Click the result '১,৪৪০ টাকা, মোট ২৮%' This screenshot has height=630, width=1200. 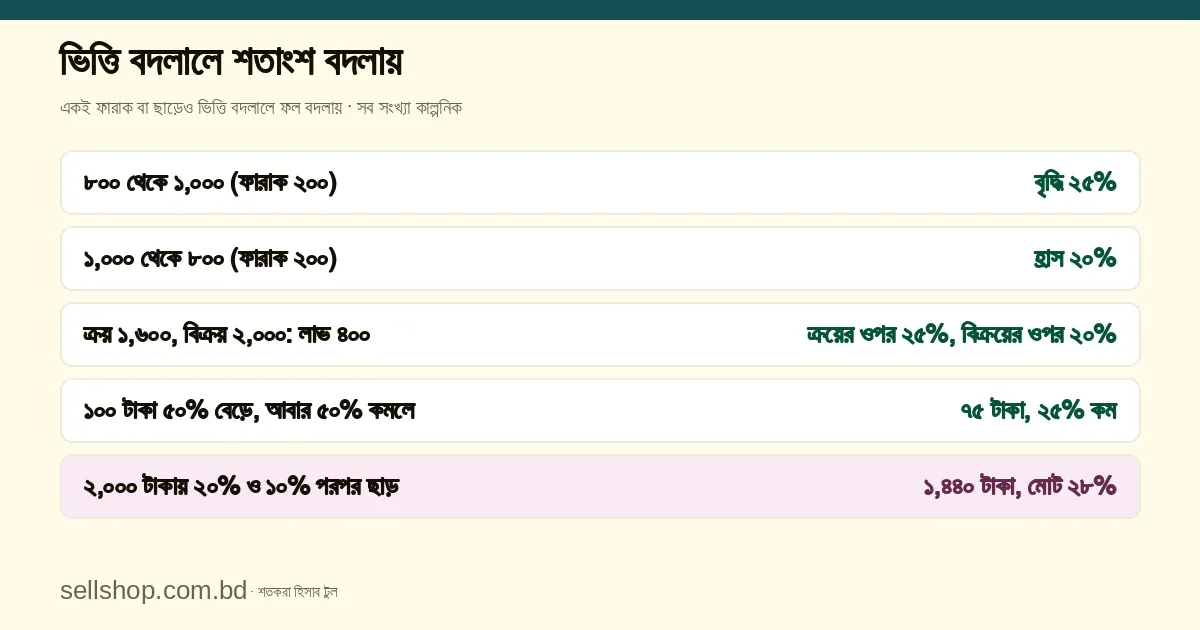(x=1020, y=487)
